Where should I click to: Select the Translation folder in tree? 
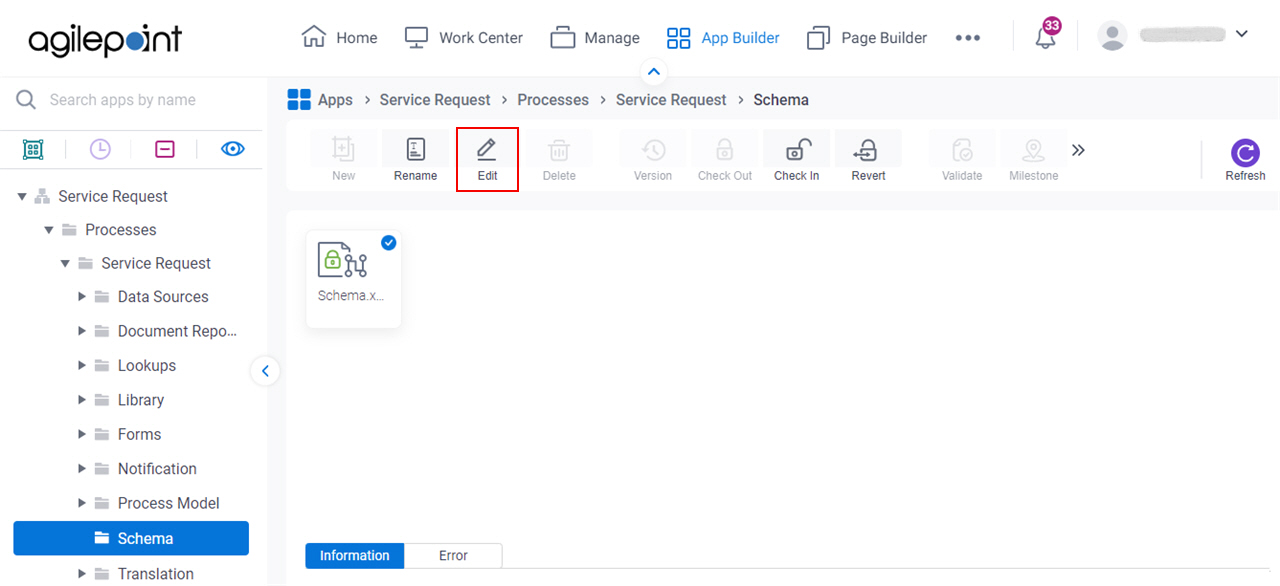(x=156, y=574)
